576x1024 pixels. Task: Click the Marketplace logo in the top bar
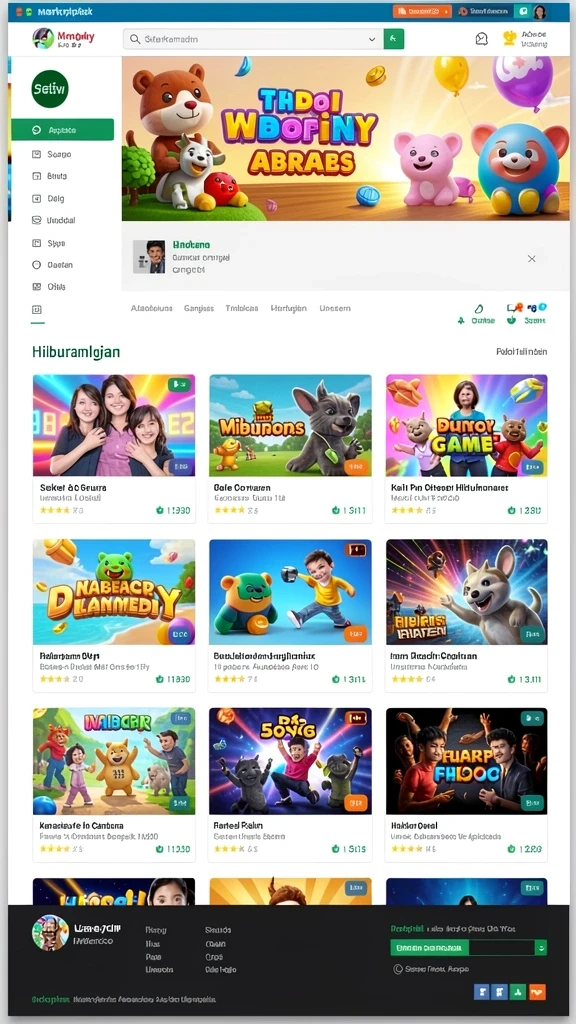click(55, 12)
